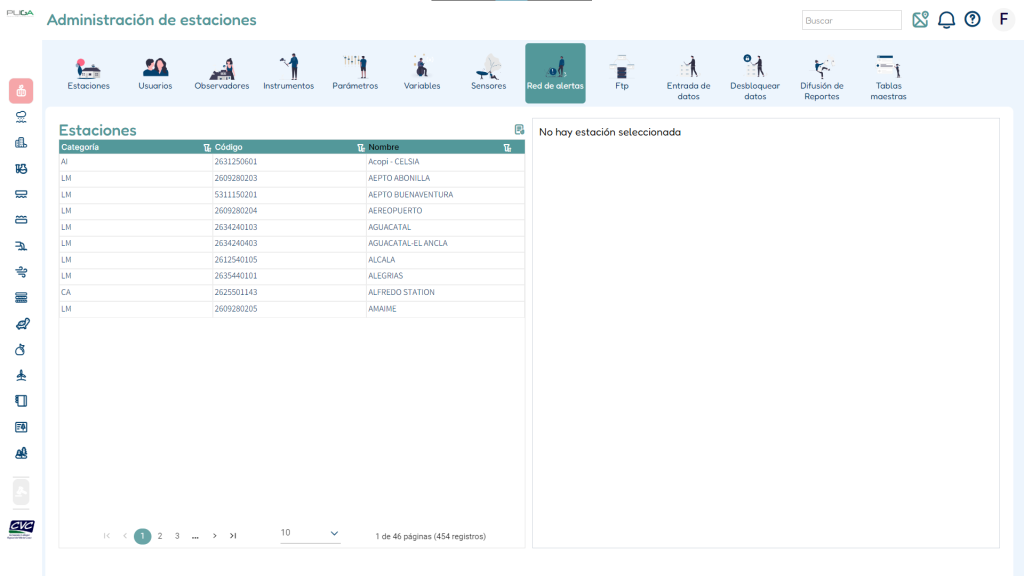
Task: Click the PLGA logo at top left
Action: 20,12
